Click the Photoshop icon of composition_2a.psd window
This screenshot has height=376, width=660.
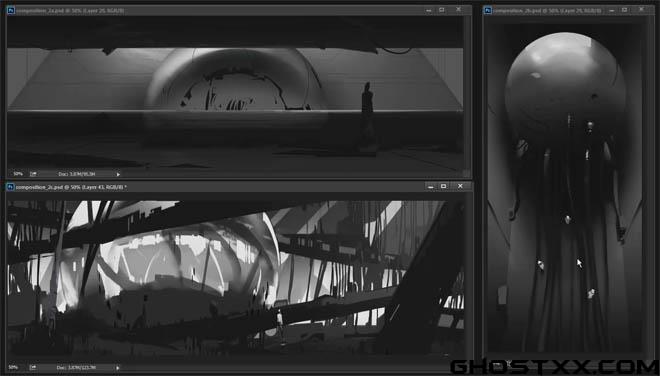click(x=11, y=10)
